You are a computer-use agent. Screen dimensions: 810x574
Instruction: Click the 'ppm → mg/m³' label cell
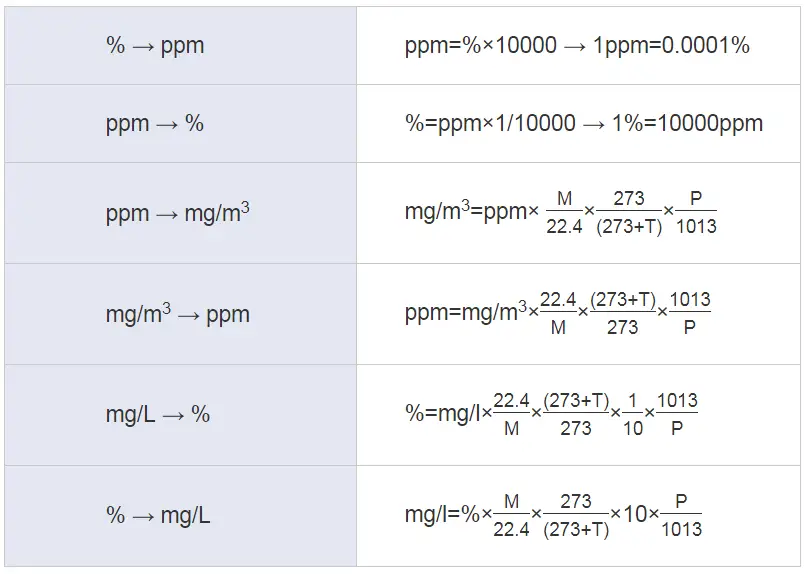(180, 213)
